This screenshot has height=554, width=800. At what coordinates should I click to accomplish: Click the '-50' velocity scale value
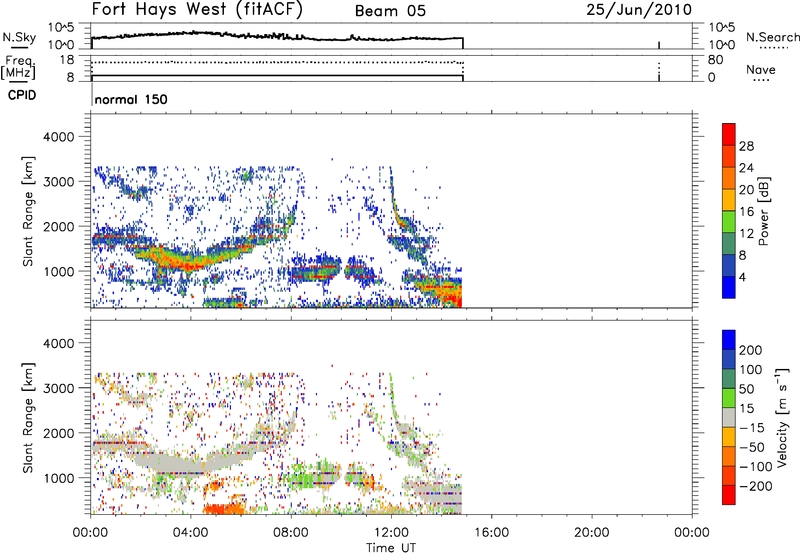(752, 447)
